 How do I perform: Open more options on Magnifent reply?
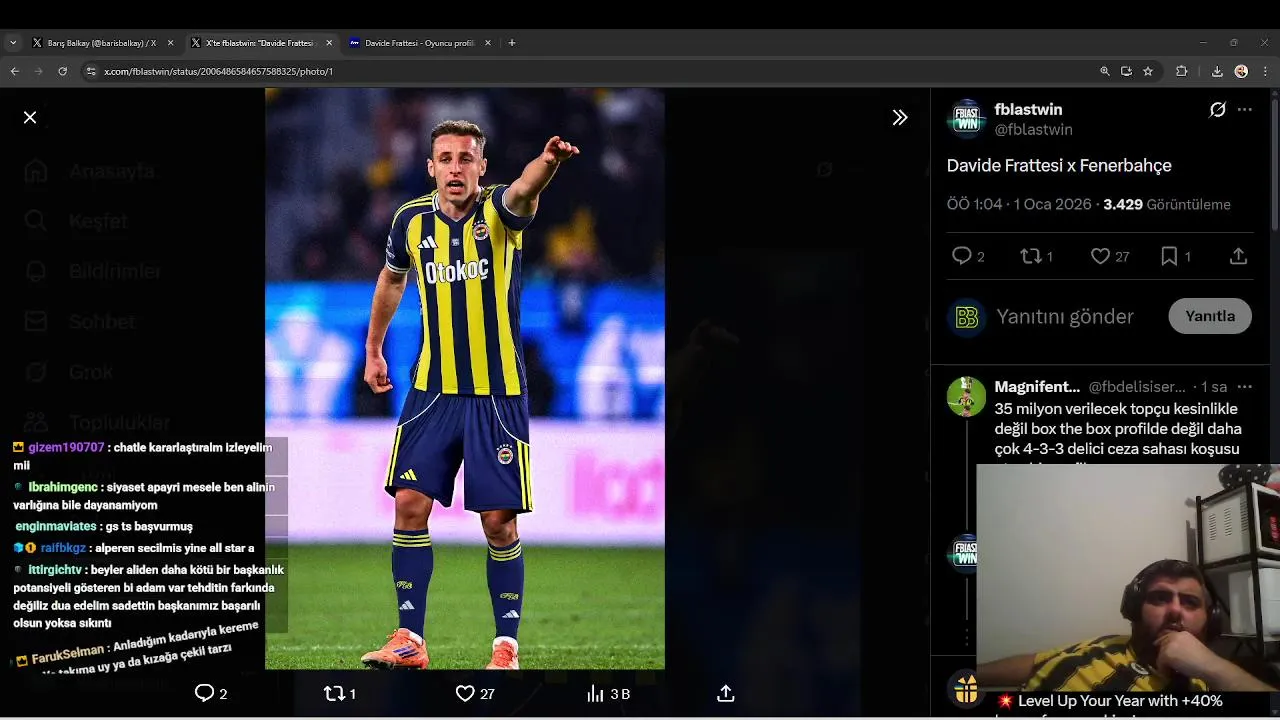tap(1245, 386)
